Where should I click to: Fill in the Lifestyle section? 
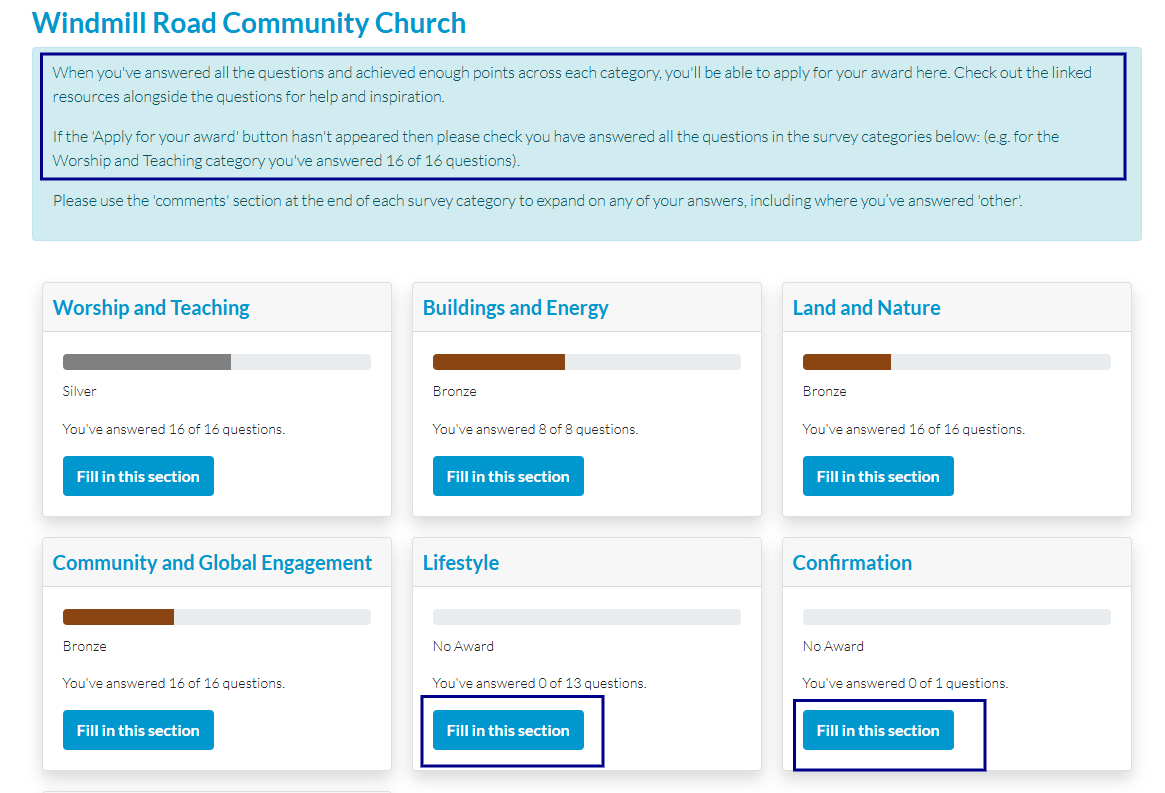tap(508, 731)
